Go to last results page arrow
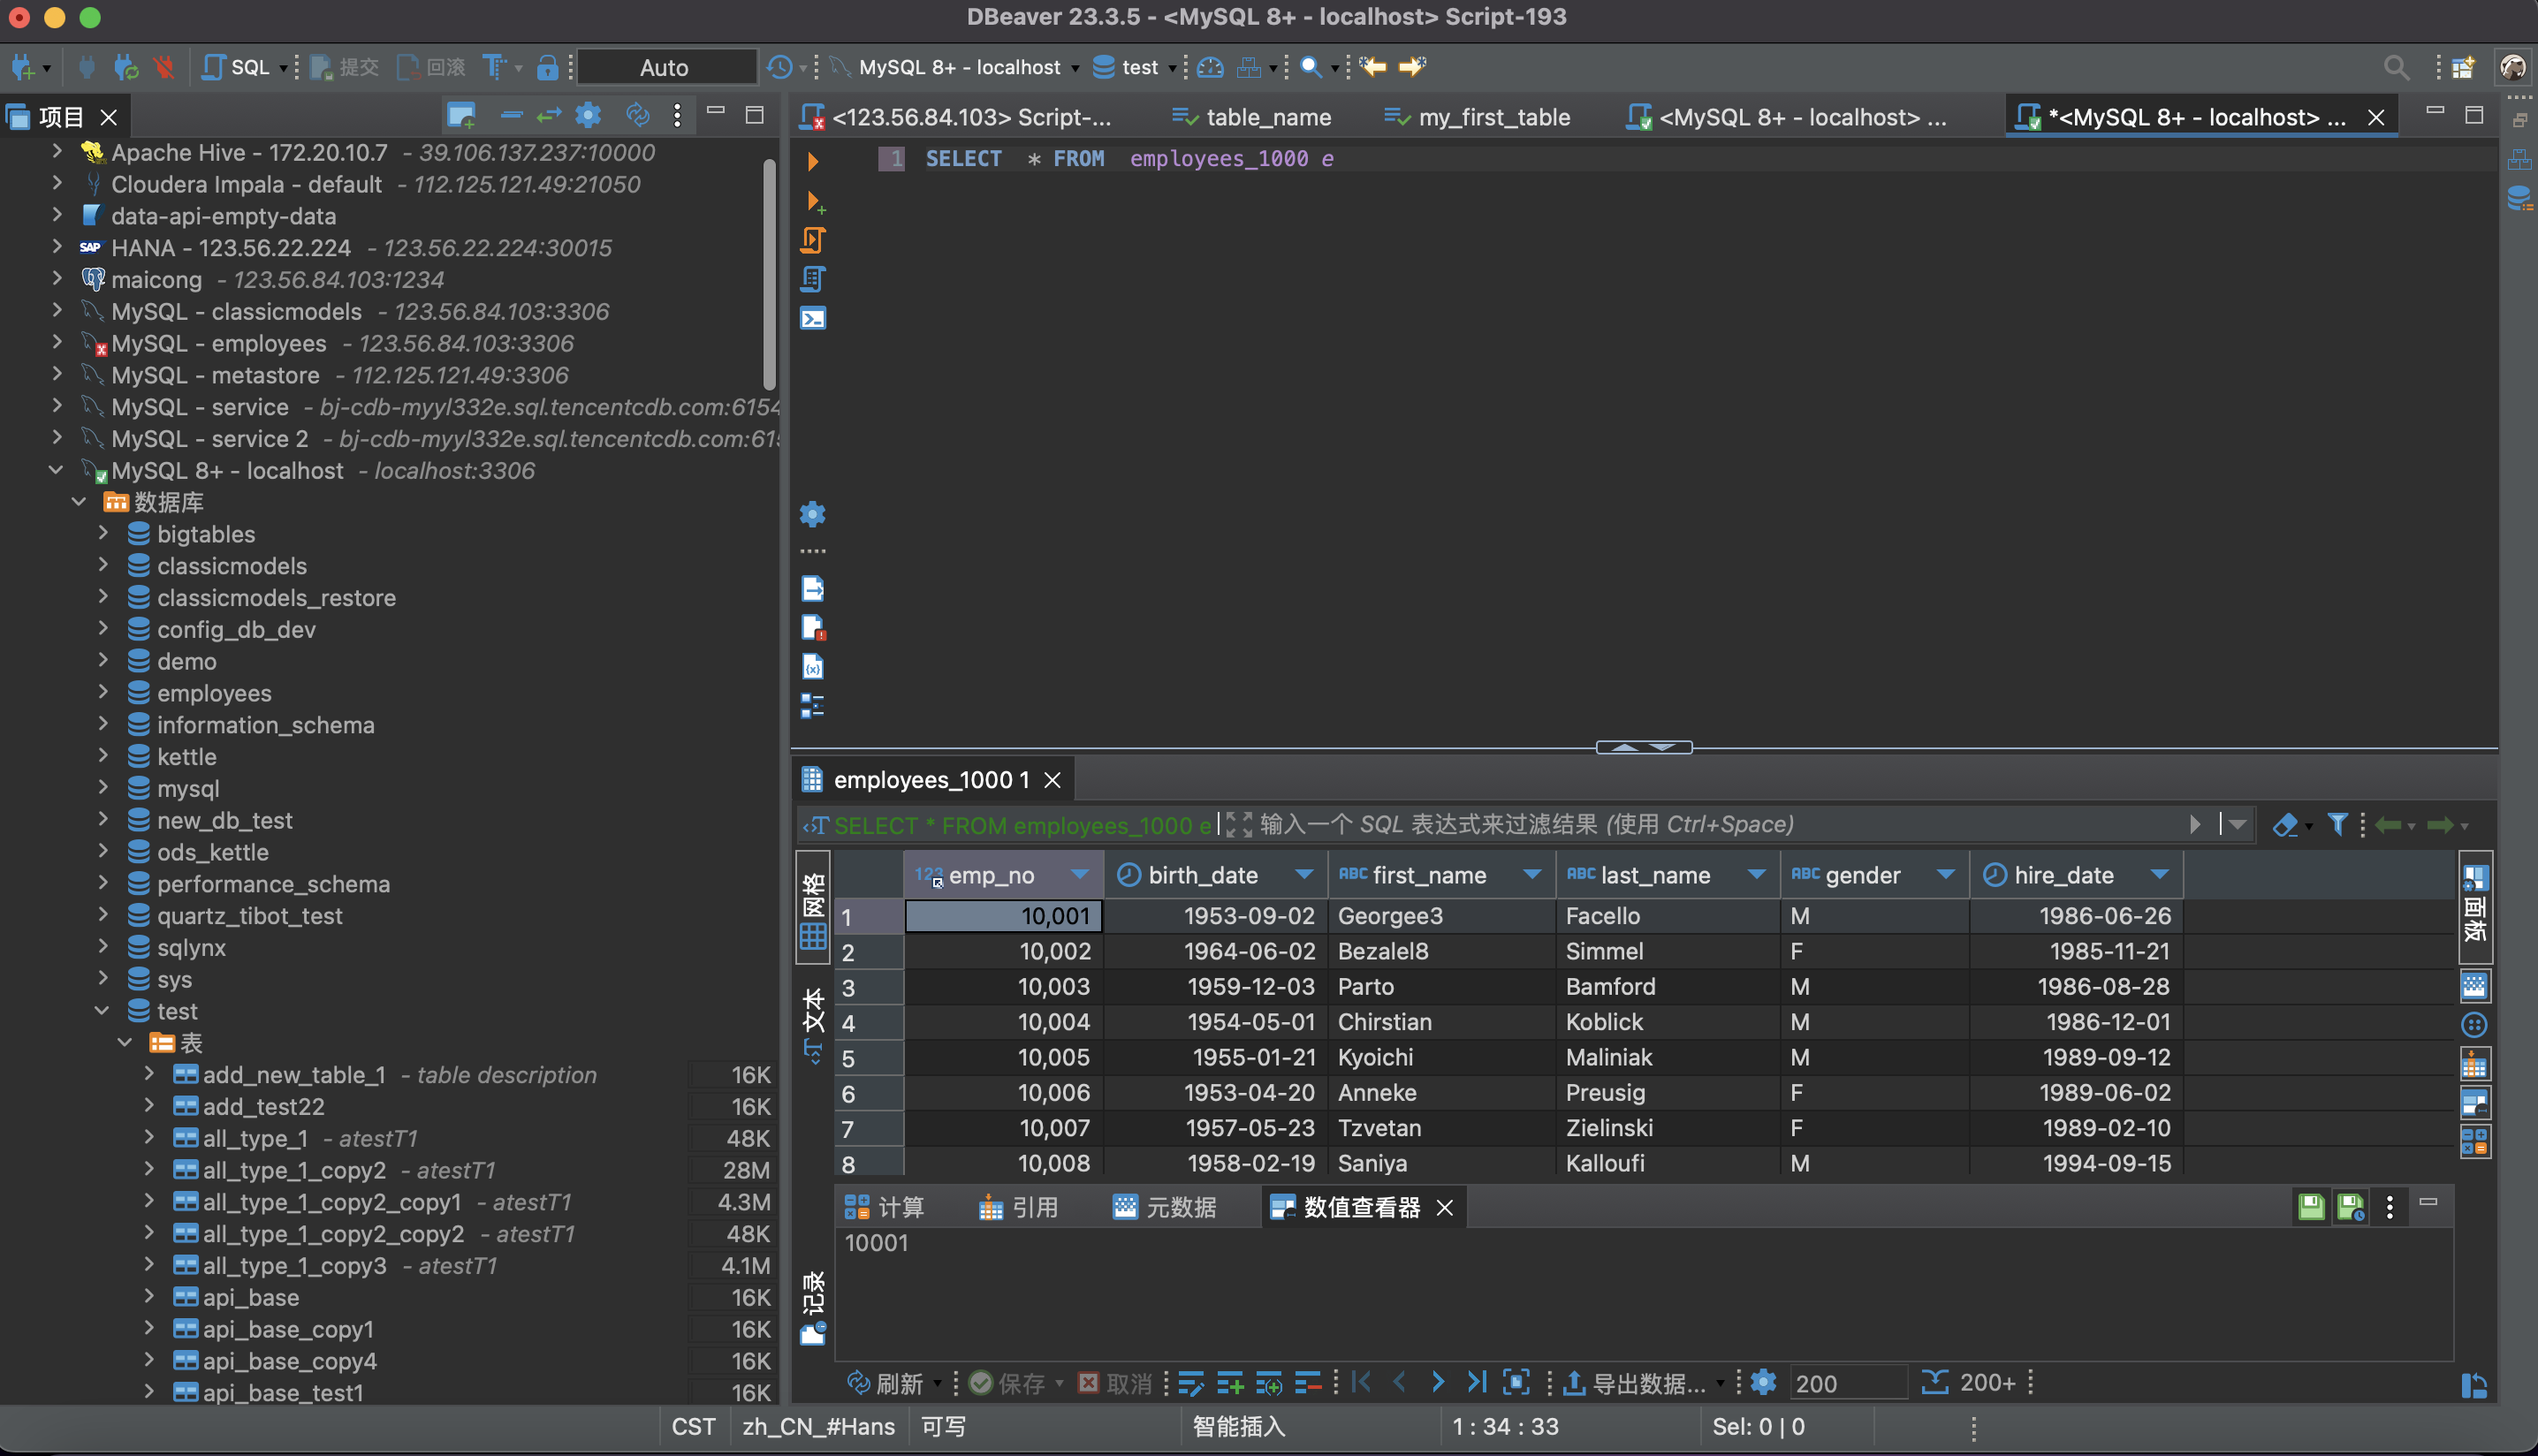2538x1456 pixels. click(x=1476, y=1383)
